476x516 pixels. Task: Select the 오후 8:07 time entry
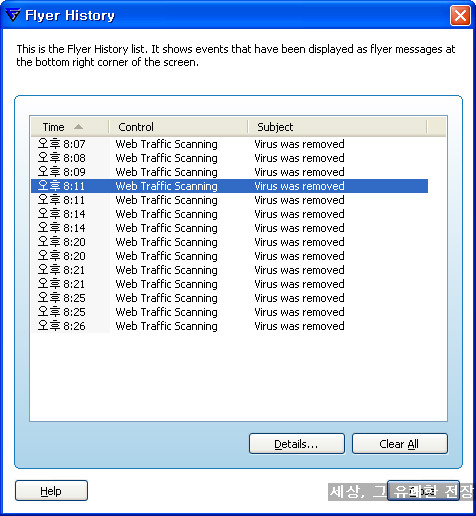click(x=62, y=144)
